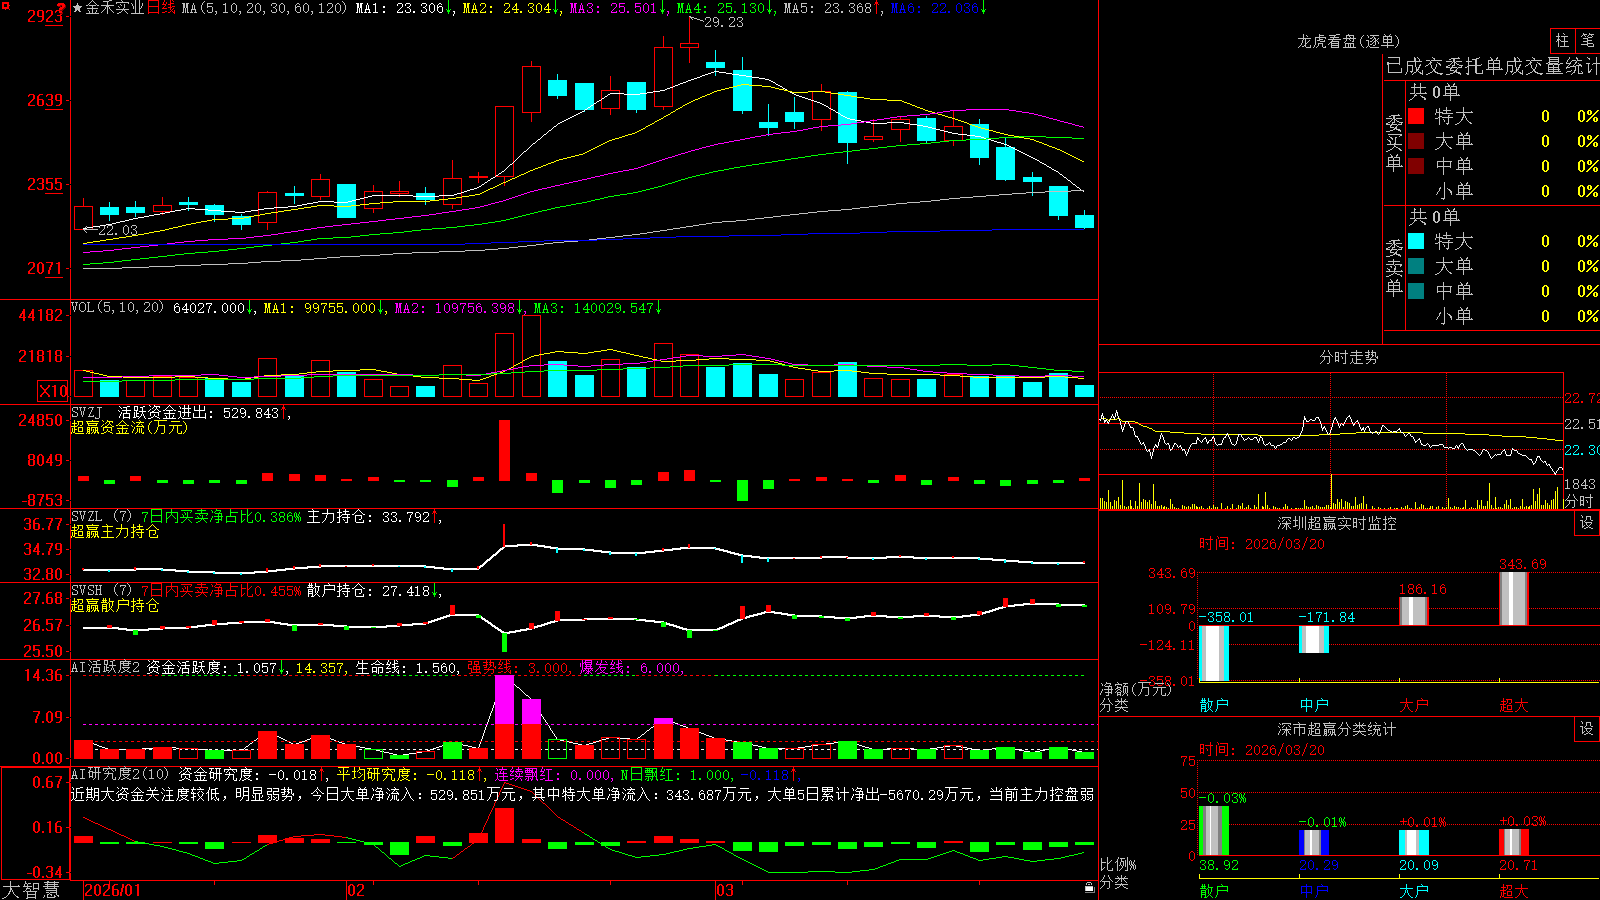
Task: Click the AI研究度2(10) indicator label
Action: tap(121, 774)
